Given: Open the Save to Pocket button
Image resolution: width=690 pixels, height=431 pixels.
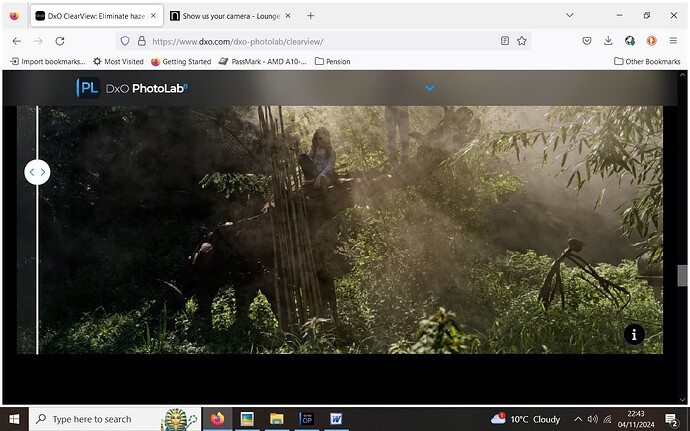Looking at the screenshot, I should point(587,41).
